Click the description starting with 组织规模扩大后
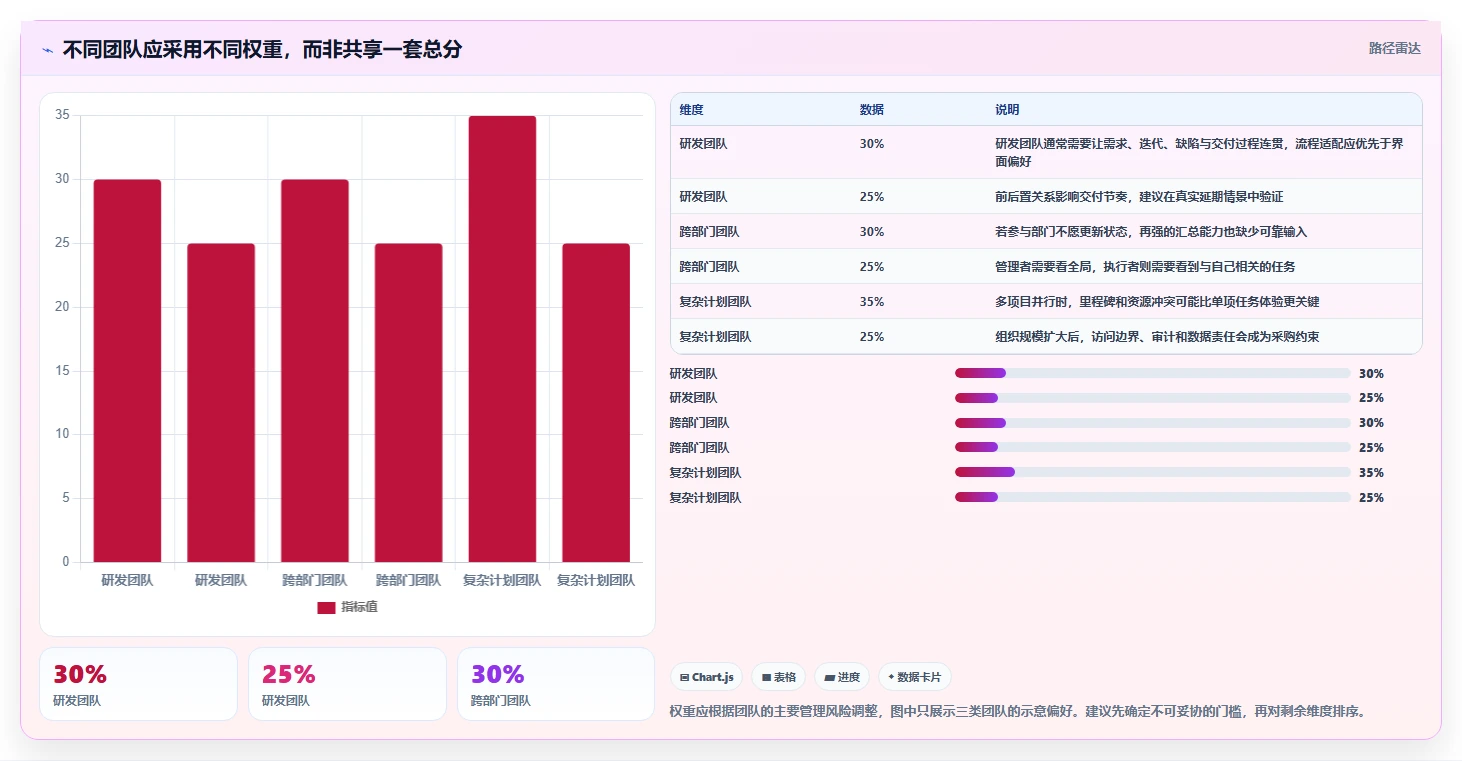 [1157, 337]
